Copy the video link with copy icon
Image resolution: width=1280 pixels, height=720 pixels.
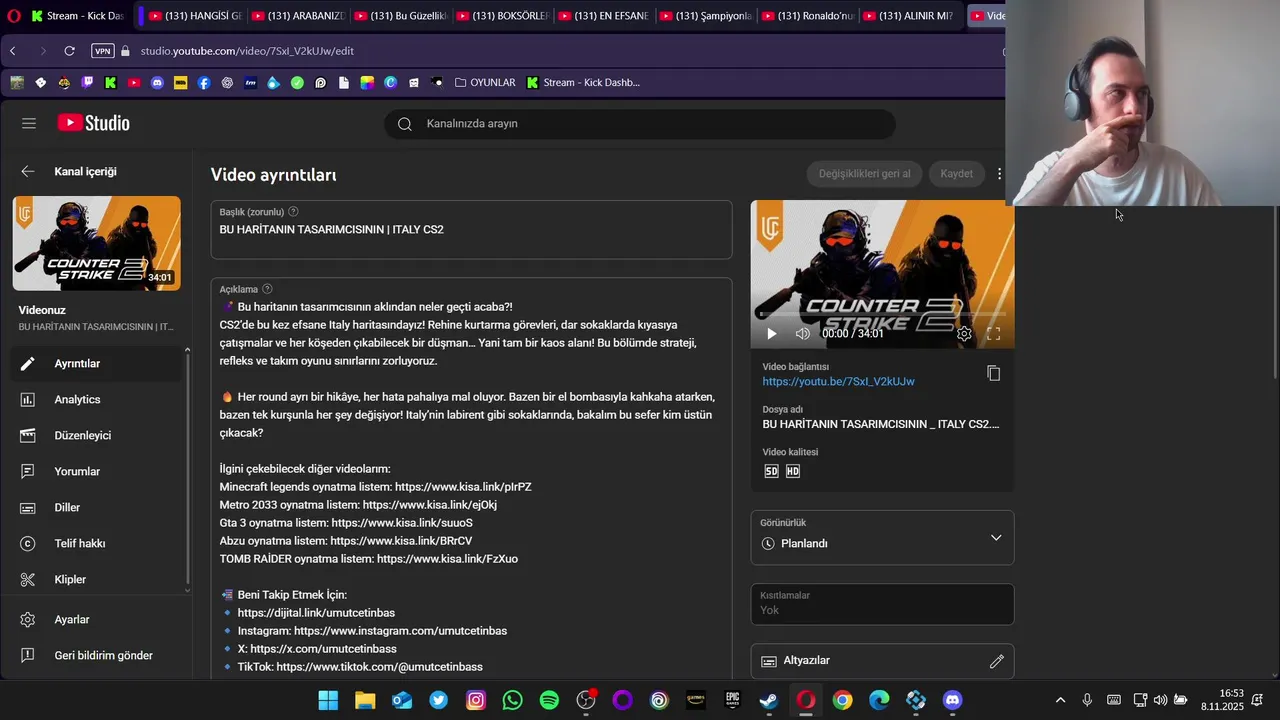click(x=993, y=373)
